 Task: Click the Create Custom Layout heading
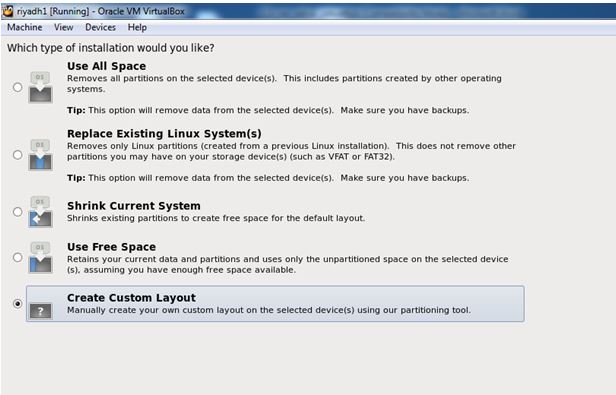pyautogui.click(x=131, y=298)
